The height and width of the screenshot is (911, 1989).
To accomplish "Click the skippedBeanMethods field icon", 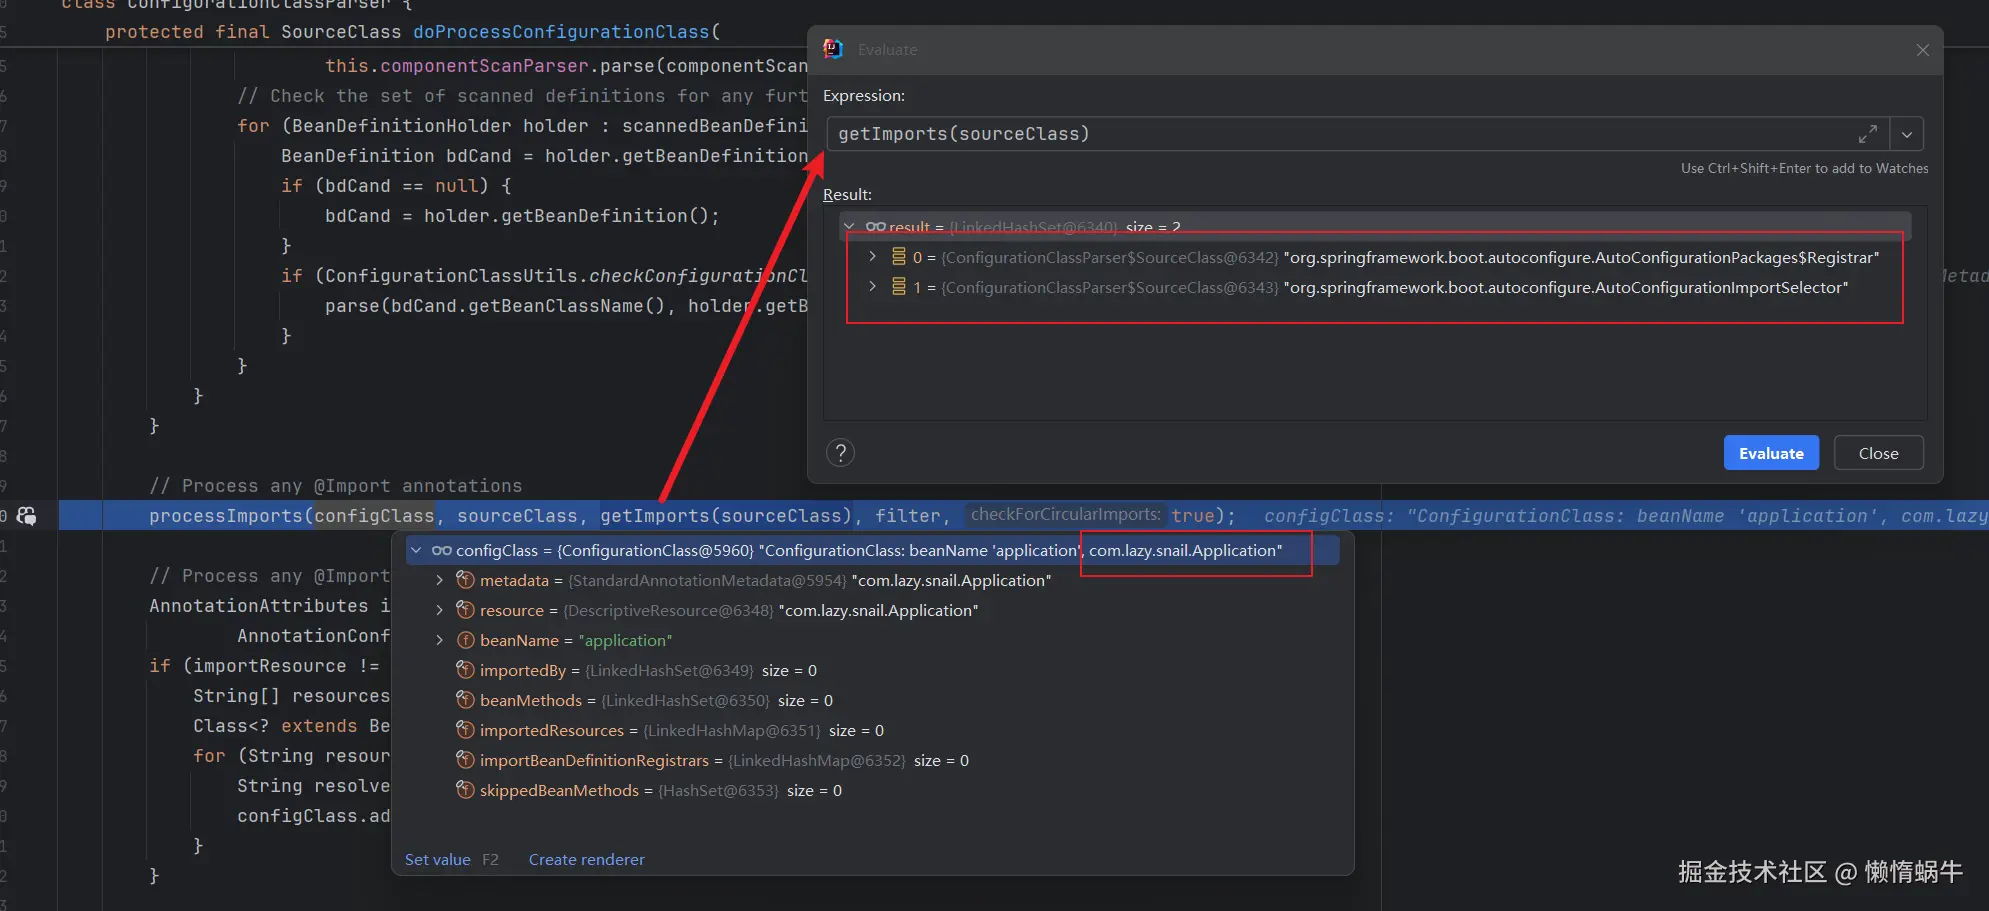I will [x=465, y=790].
